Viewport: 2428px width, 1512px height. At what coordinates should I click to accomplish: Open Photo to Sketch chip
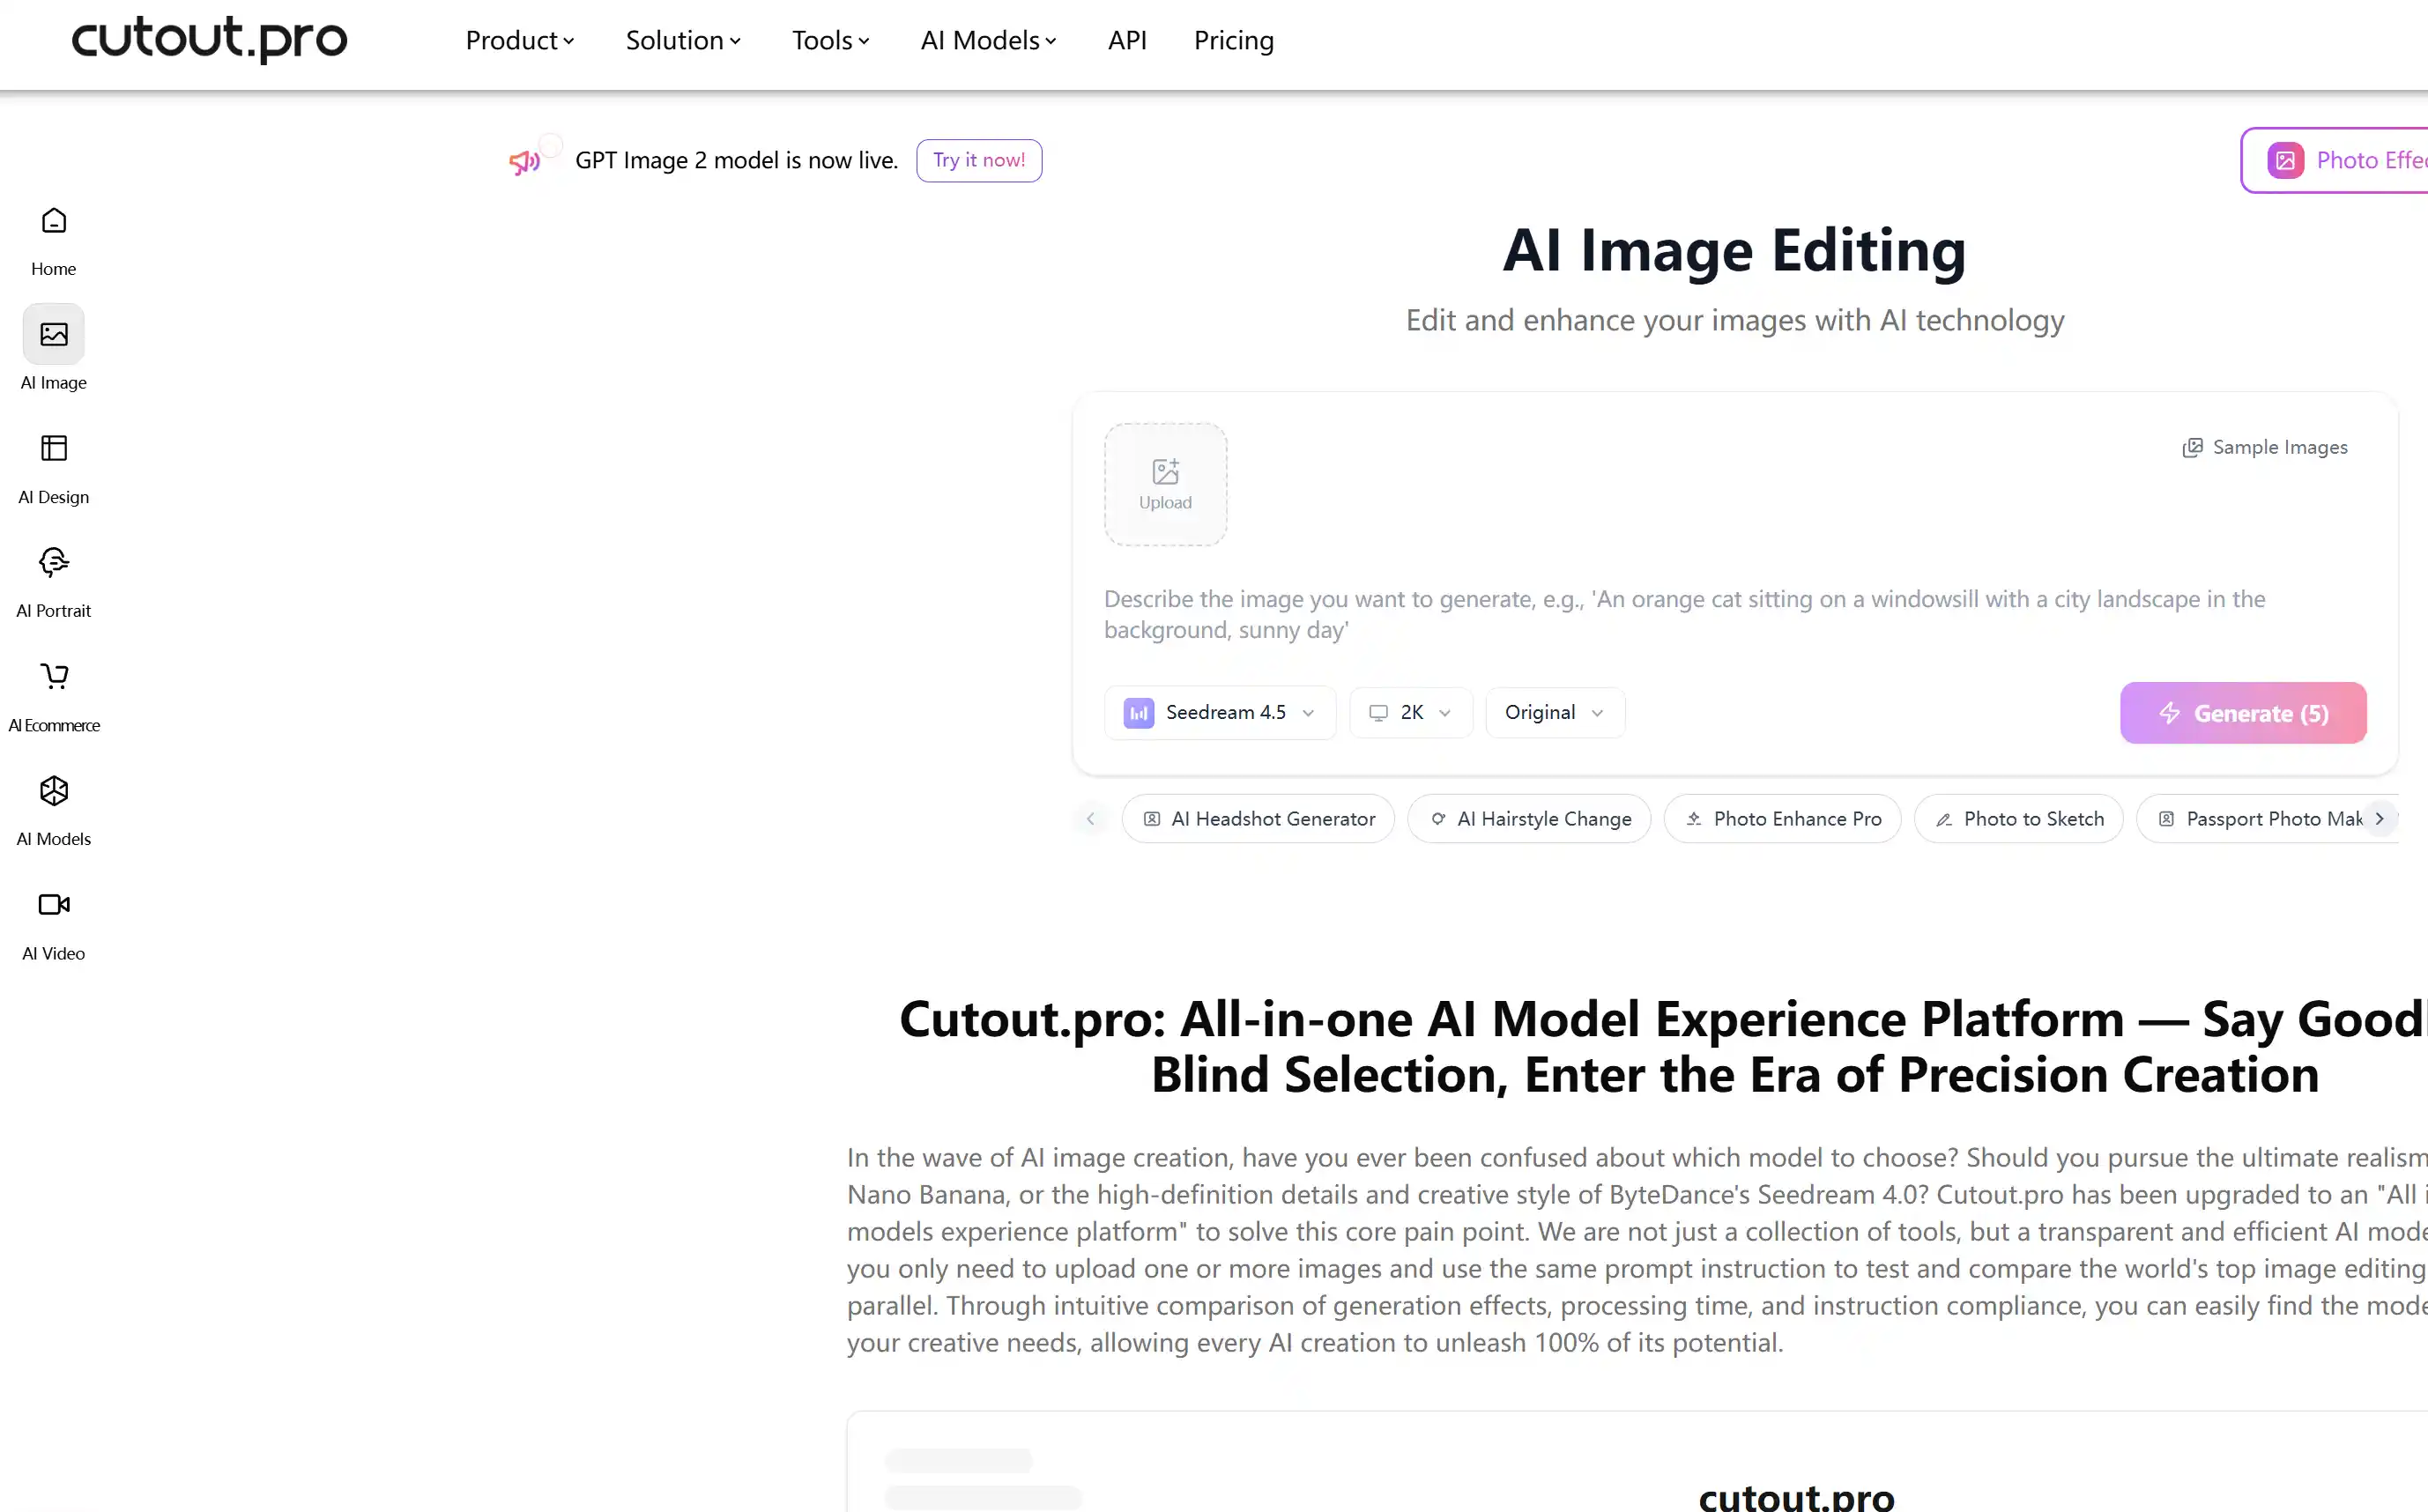pos(2018,819)
